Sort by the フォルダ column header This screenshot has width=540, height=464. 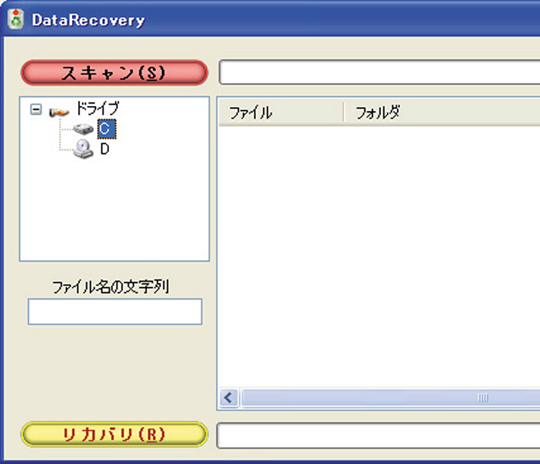pos(443,112)
